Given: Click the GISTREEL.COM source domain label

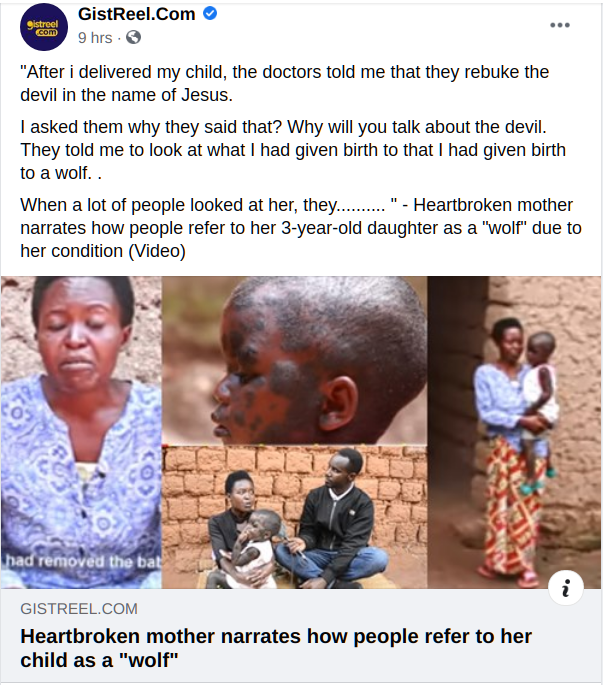Looking at the screenshot, I should [79, 609].
